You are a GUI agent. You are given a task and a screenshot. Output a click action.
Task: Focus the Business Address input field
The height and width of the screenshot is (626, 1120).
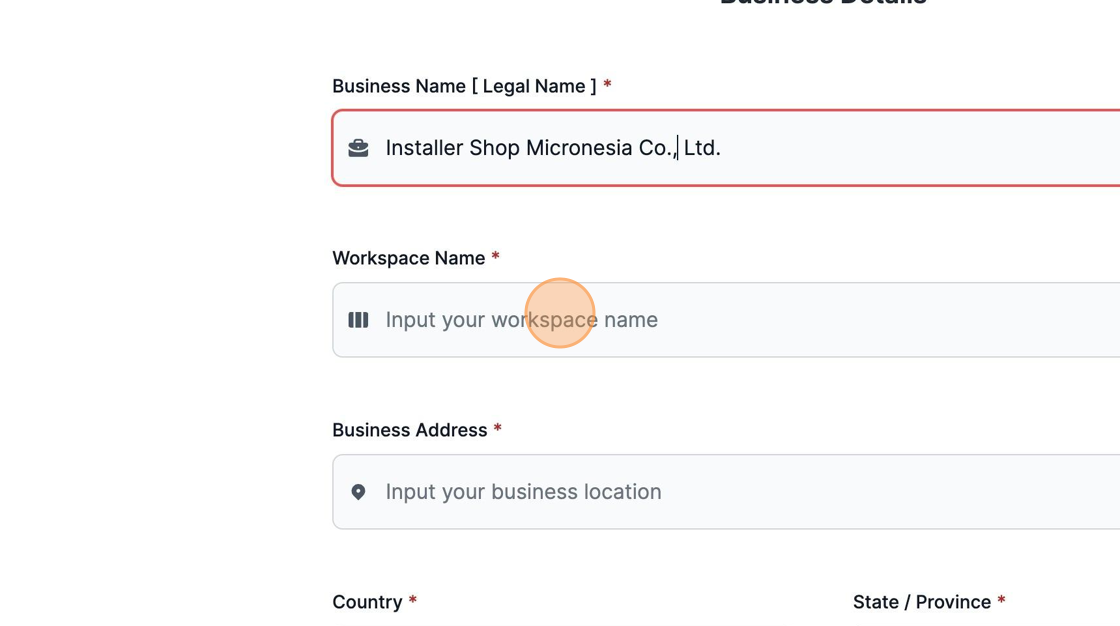click(x=726, y=492)
